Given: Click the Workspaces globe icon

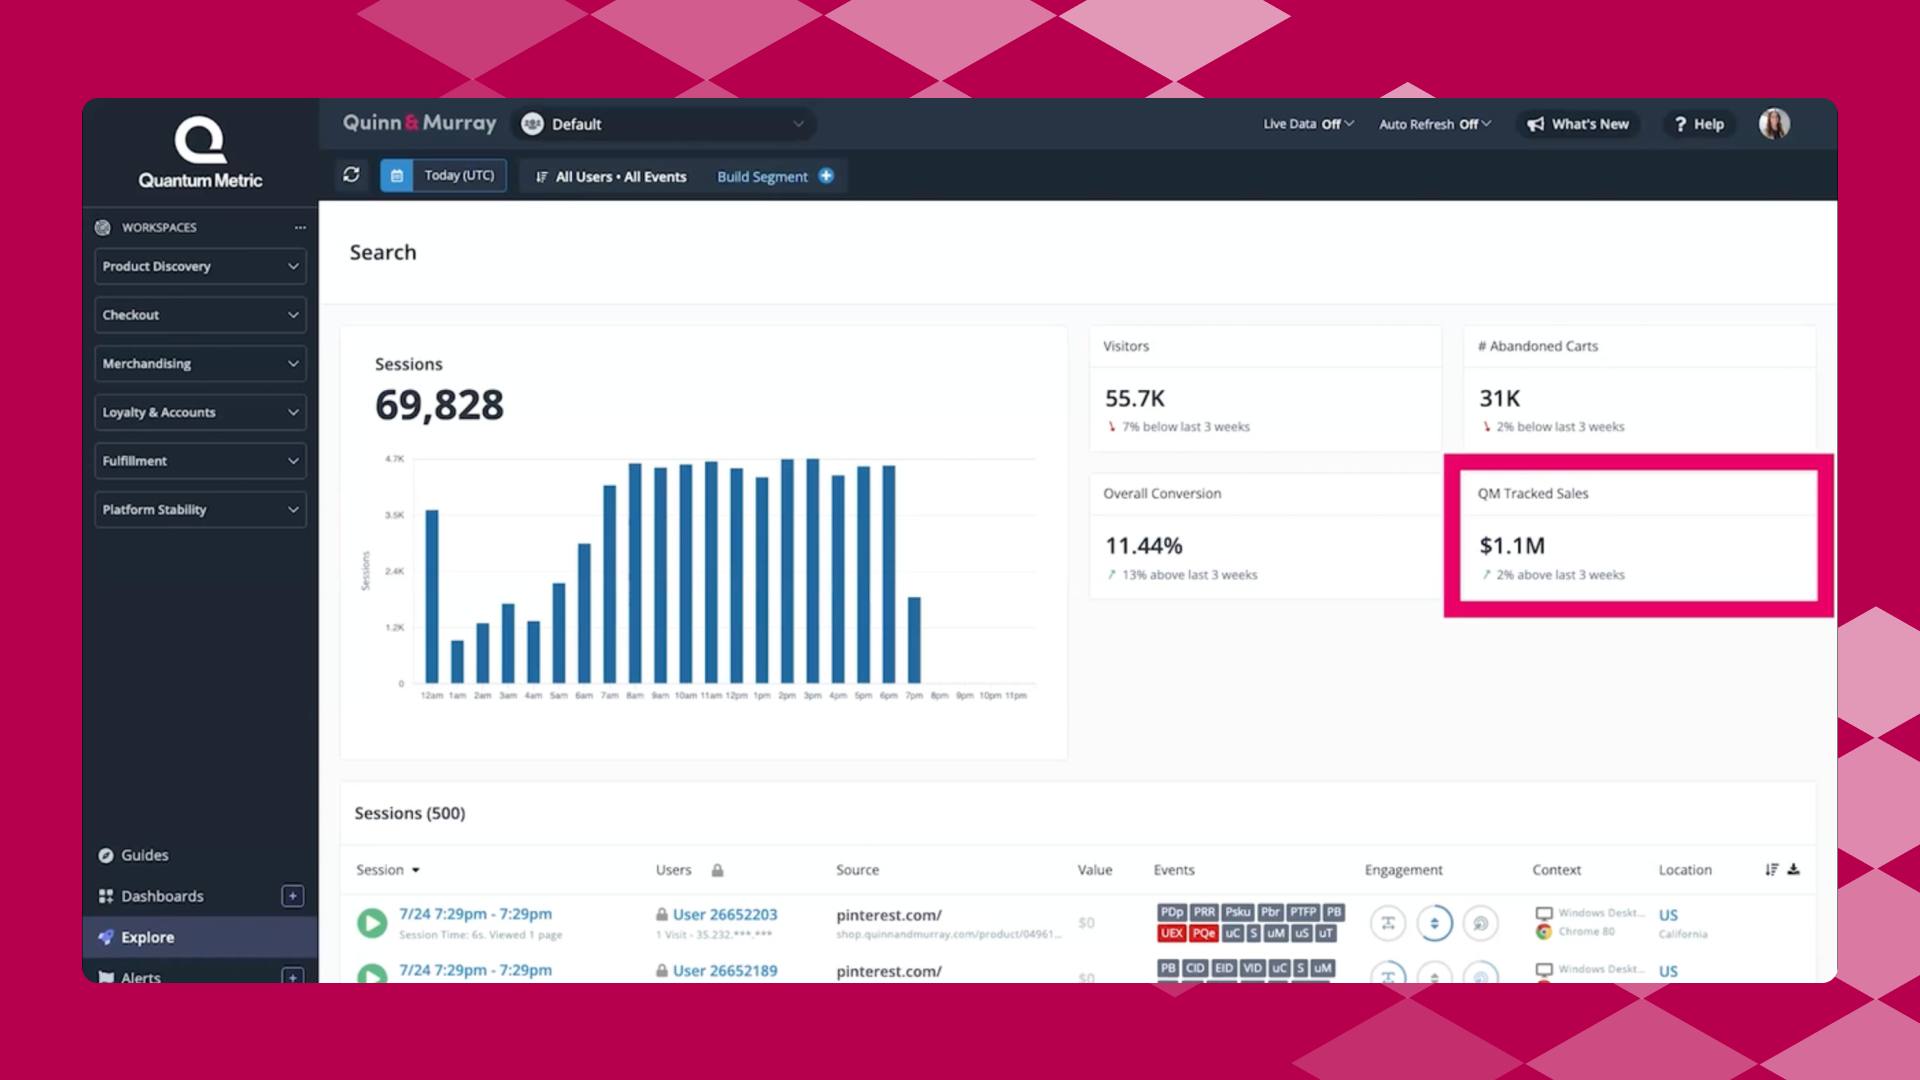Looking at the screenshot, I should [x=103, y=228].
